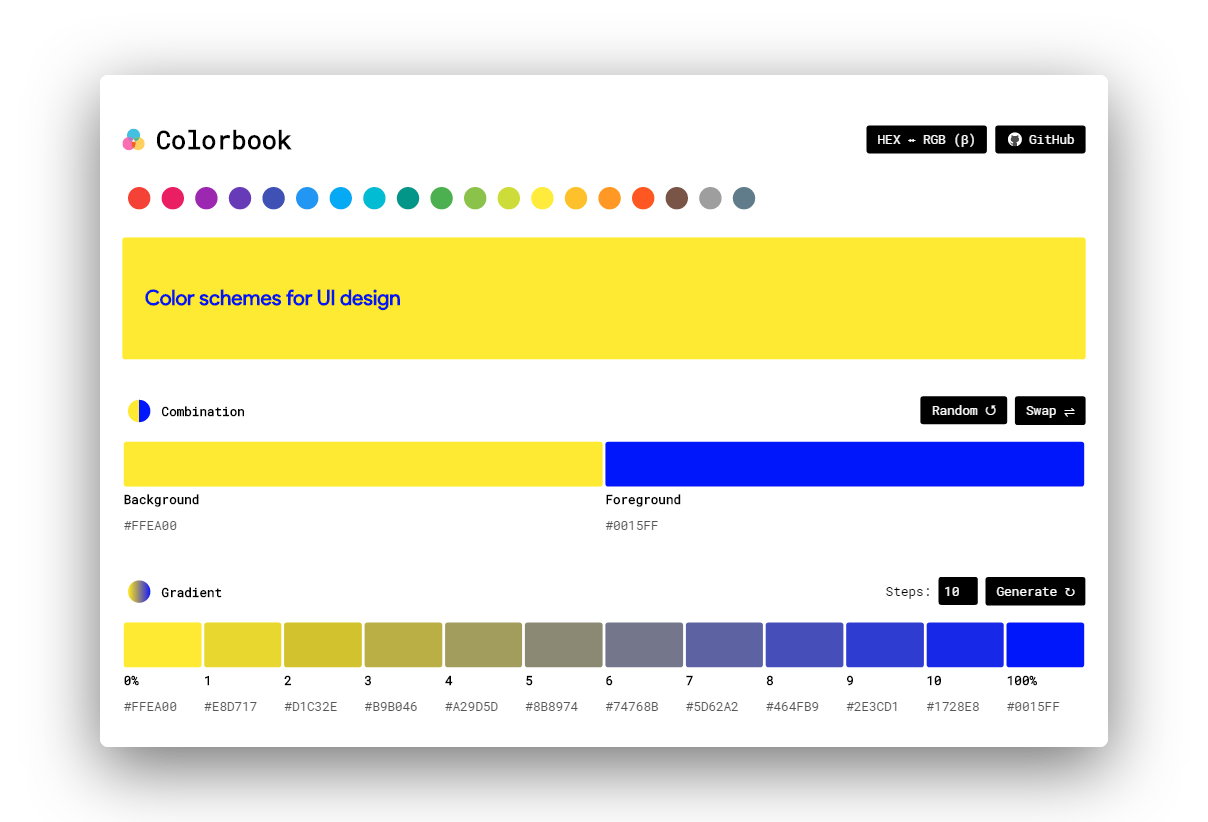Copy Foreground hex #0015FF under Combination
The height and width of the screenshot is (822, 1208).
coord(632,526)
